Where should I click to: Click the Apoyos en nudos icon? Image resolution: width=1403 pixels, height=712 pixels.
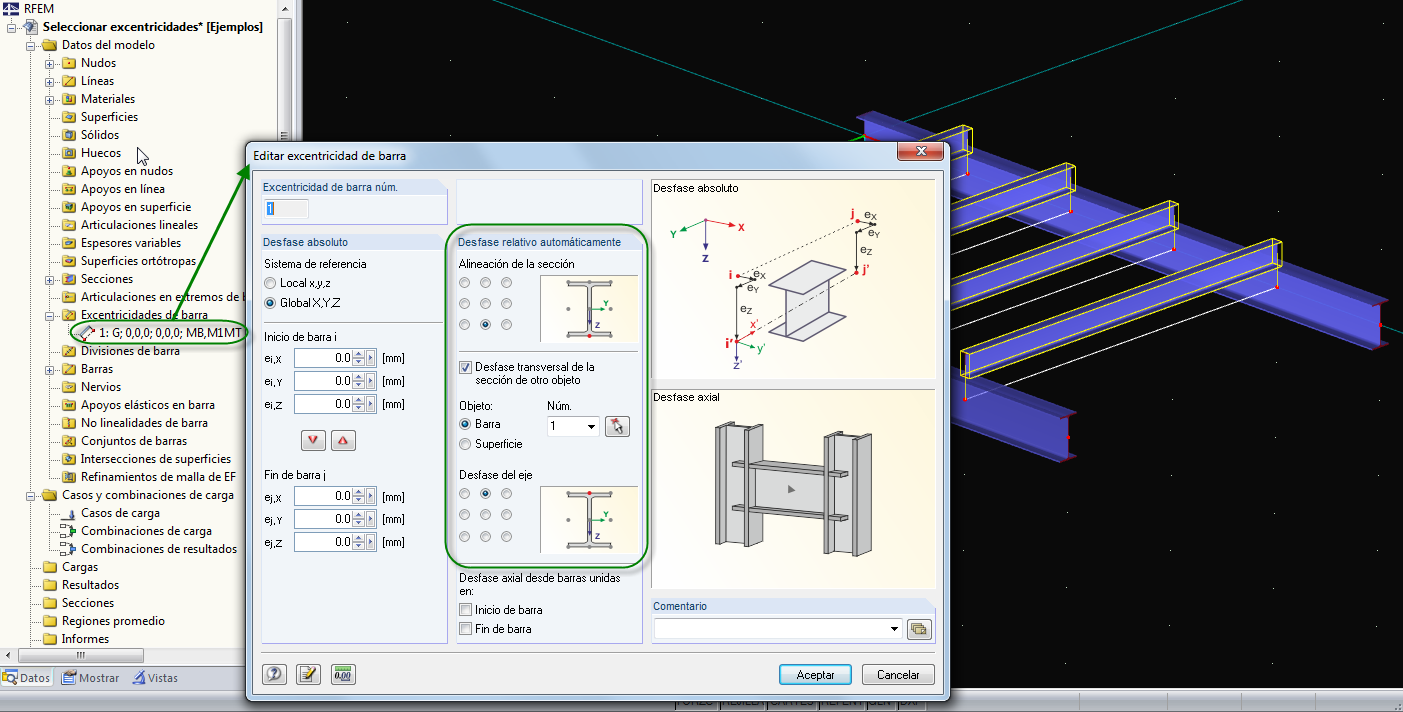point(69,171)
